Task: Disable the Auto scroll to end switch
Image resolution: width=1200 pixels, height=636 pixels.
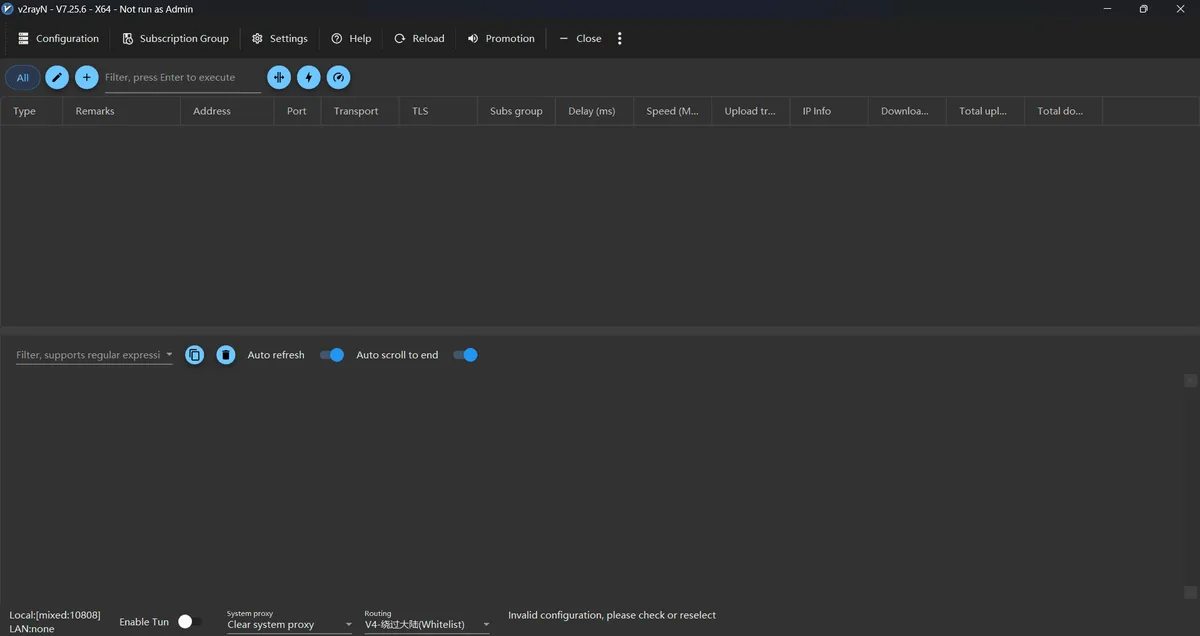Action: coord(466,355)
